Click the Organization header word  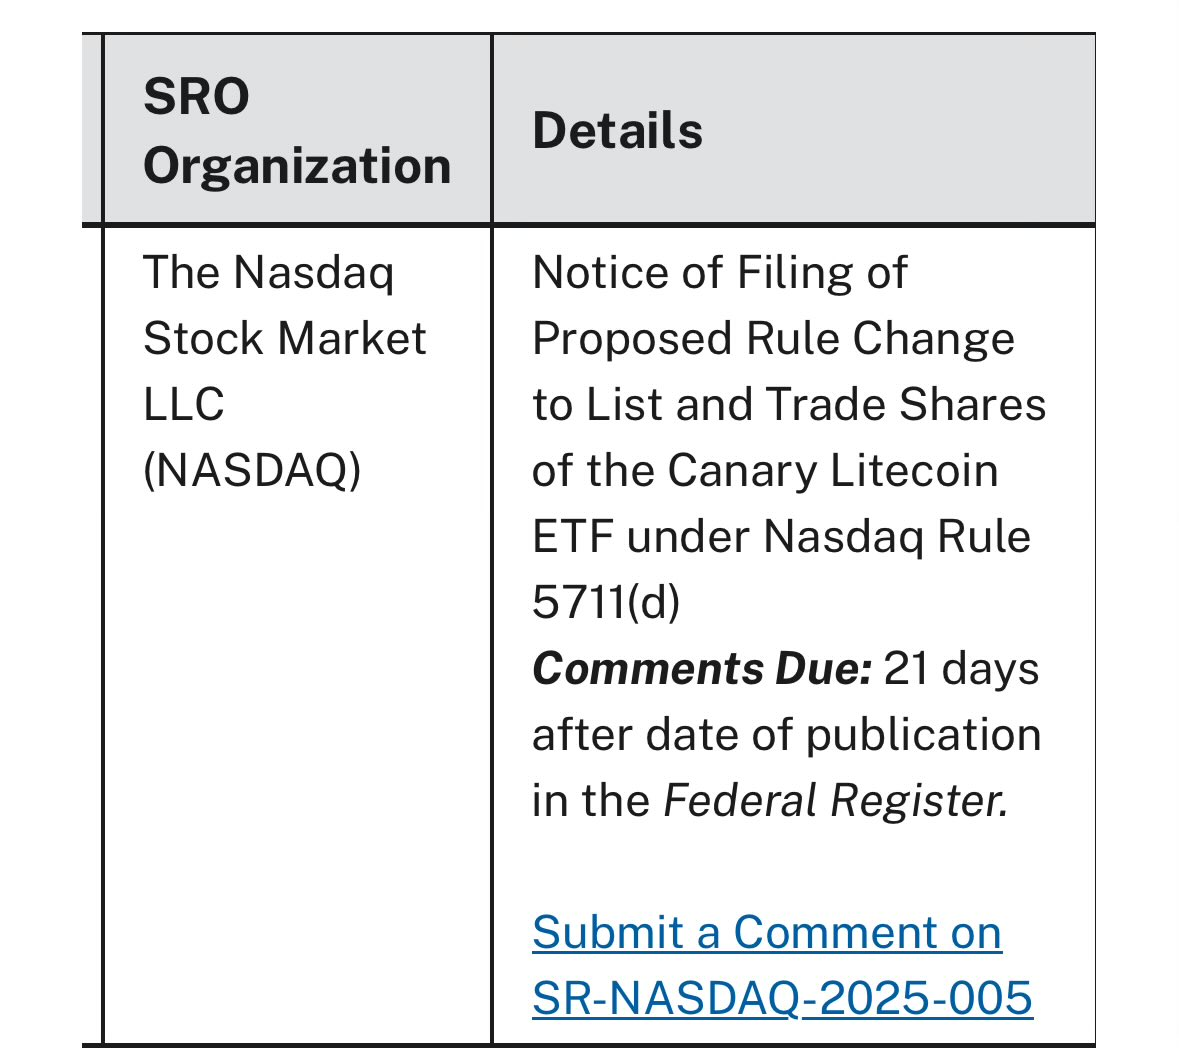pos(297,166)
